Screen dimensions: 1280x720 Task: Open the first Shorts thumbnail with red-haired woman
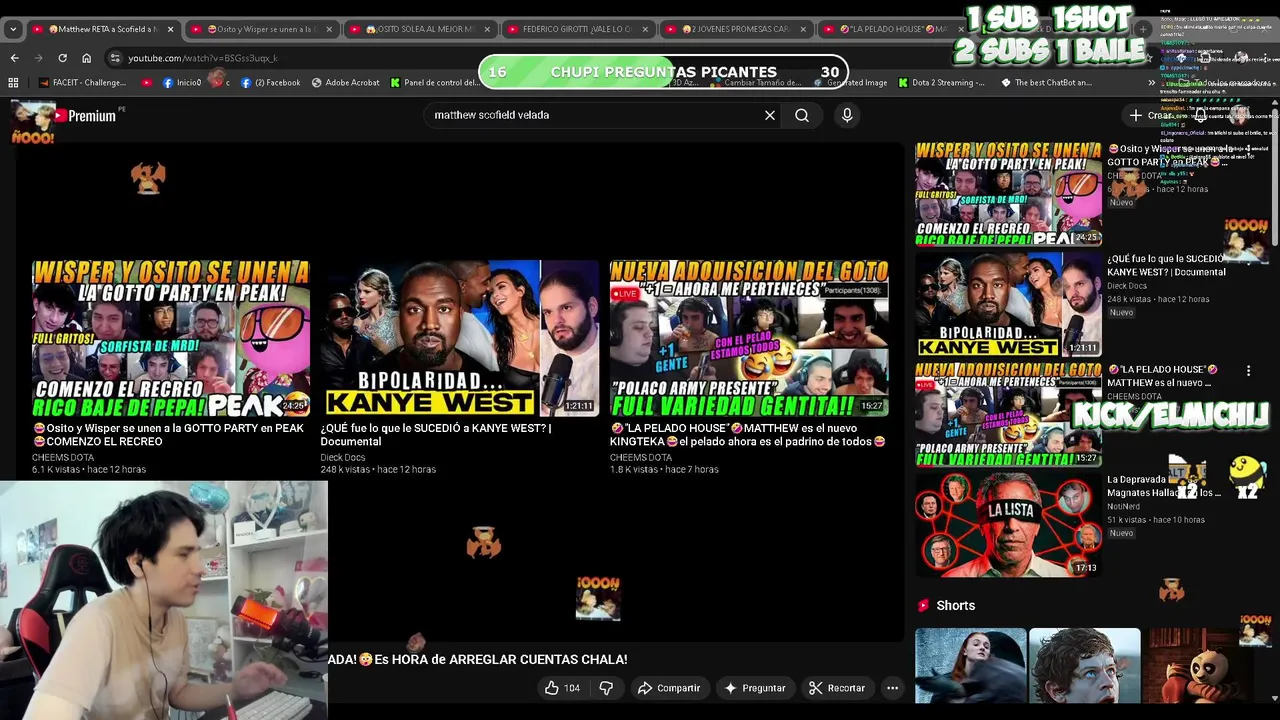970,665
